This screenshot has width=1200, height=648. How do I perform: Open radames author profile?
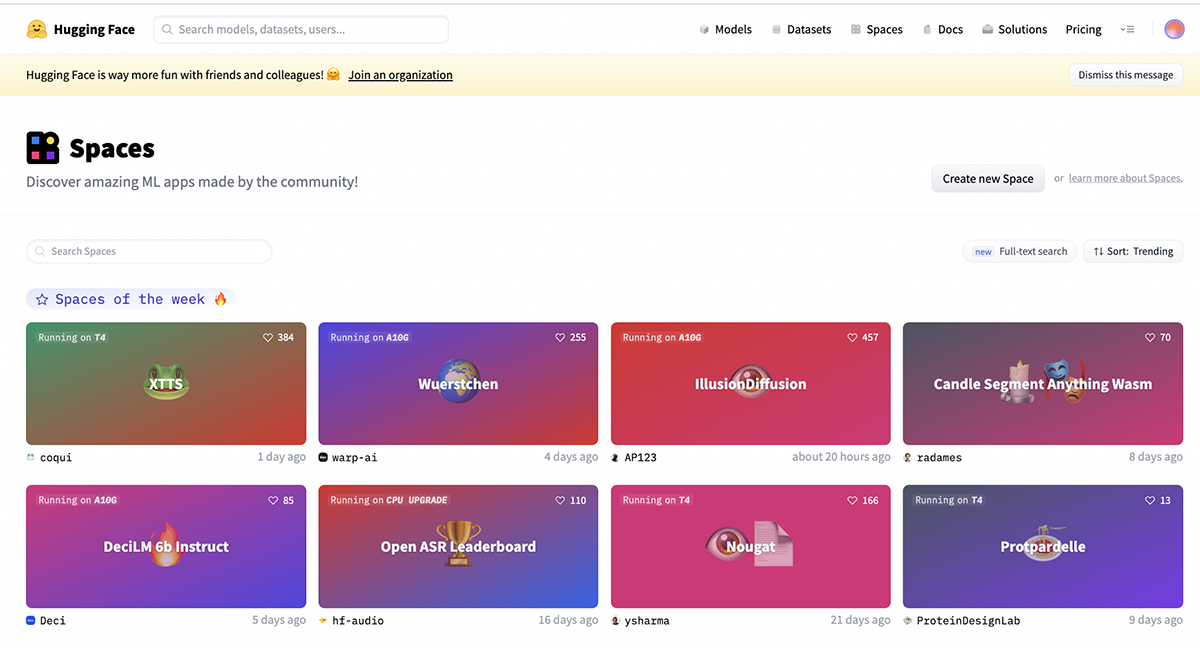[x=939, y=457]
